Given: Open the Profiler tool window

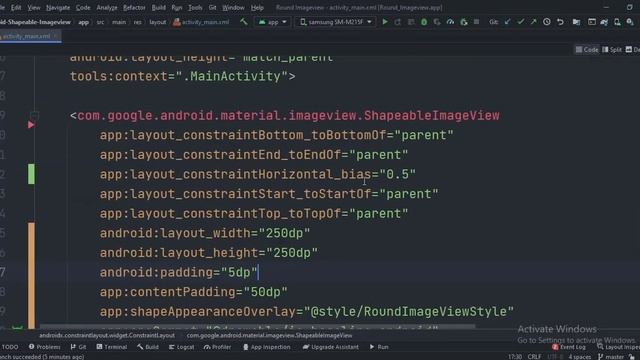Looking at the screenshot, I should tap(218, 347).
